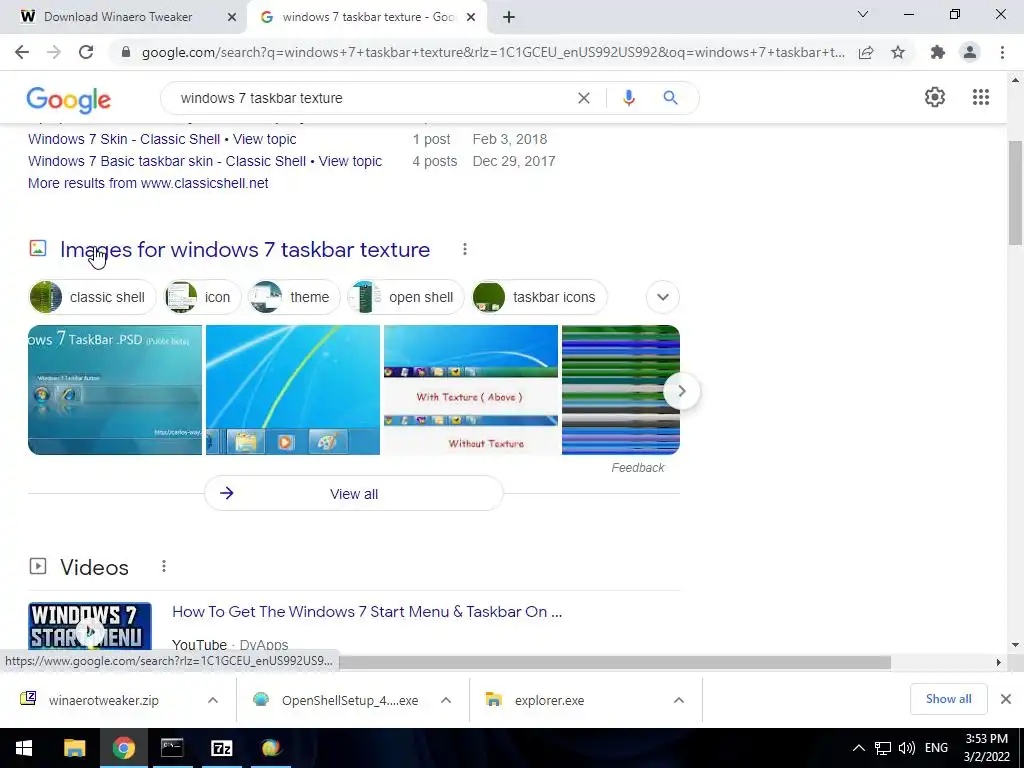Open the blue Windows 7 wallpaper thumbnail
The height and width of the screenshot is (768, 1024).
[x=293, y=390]
